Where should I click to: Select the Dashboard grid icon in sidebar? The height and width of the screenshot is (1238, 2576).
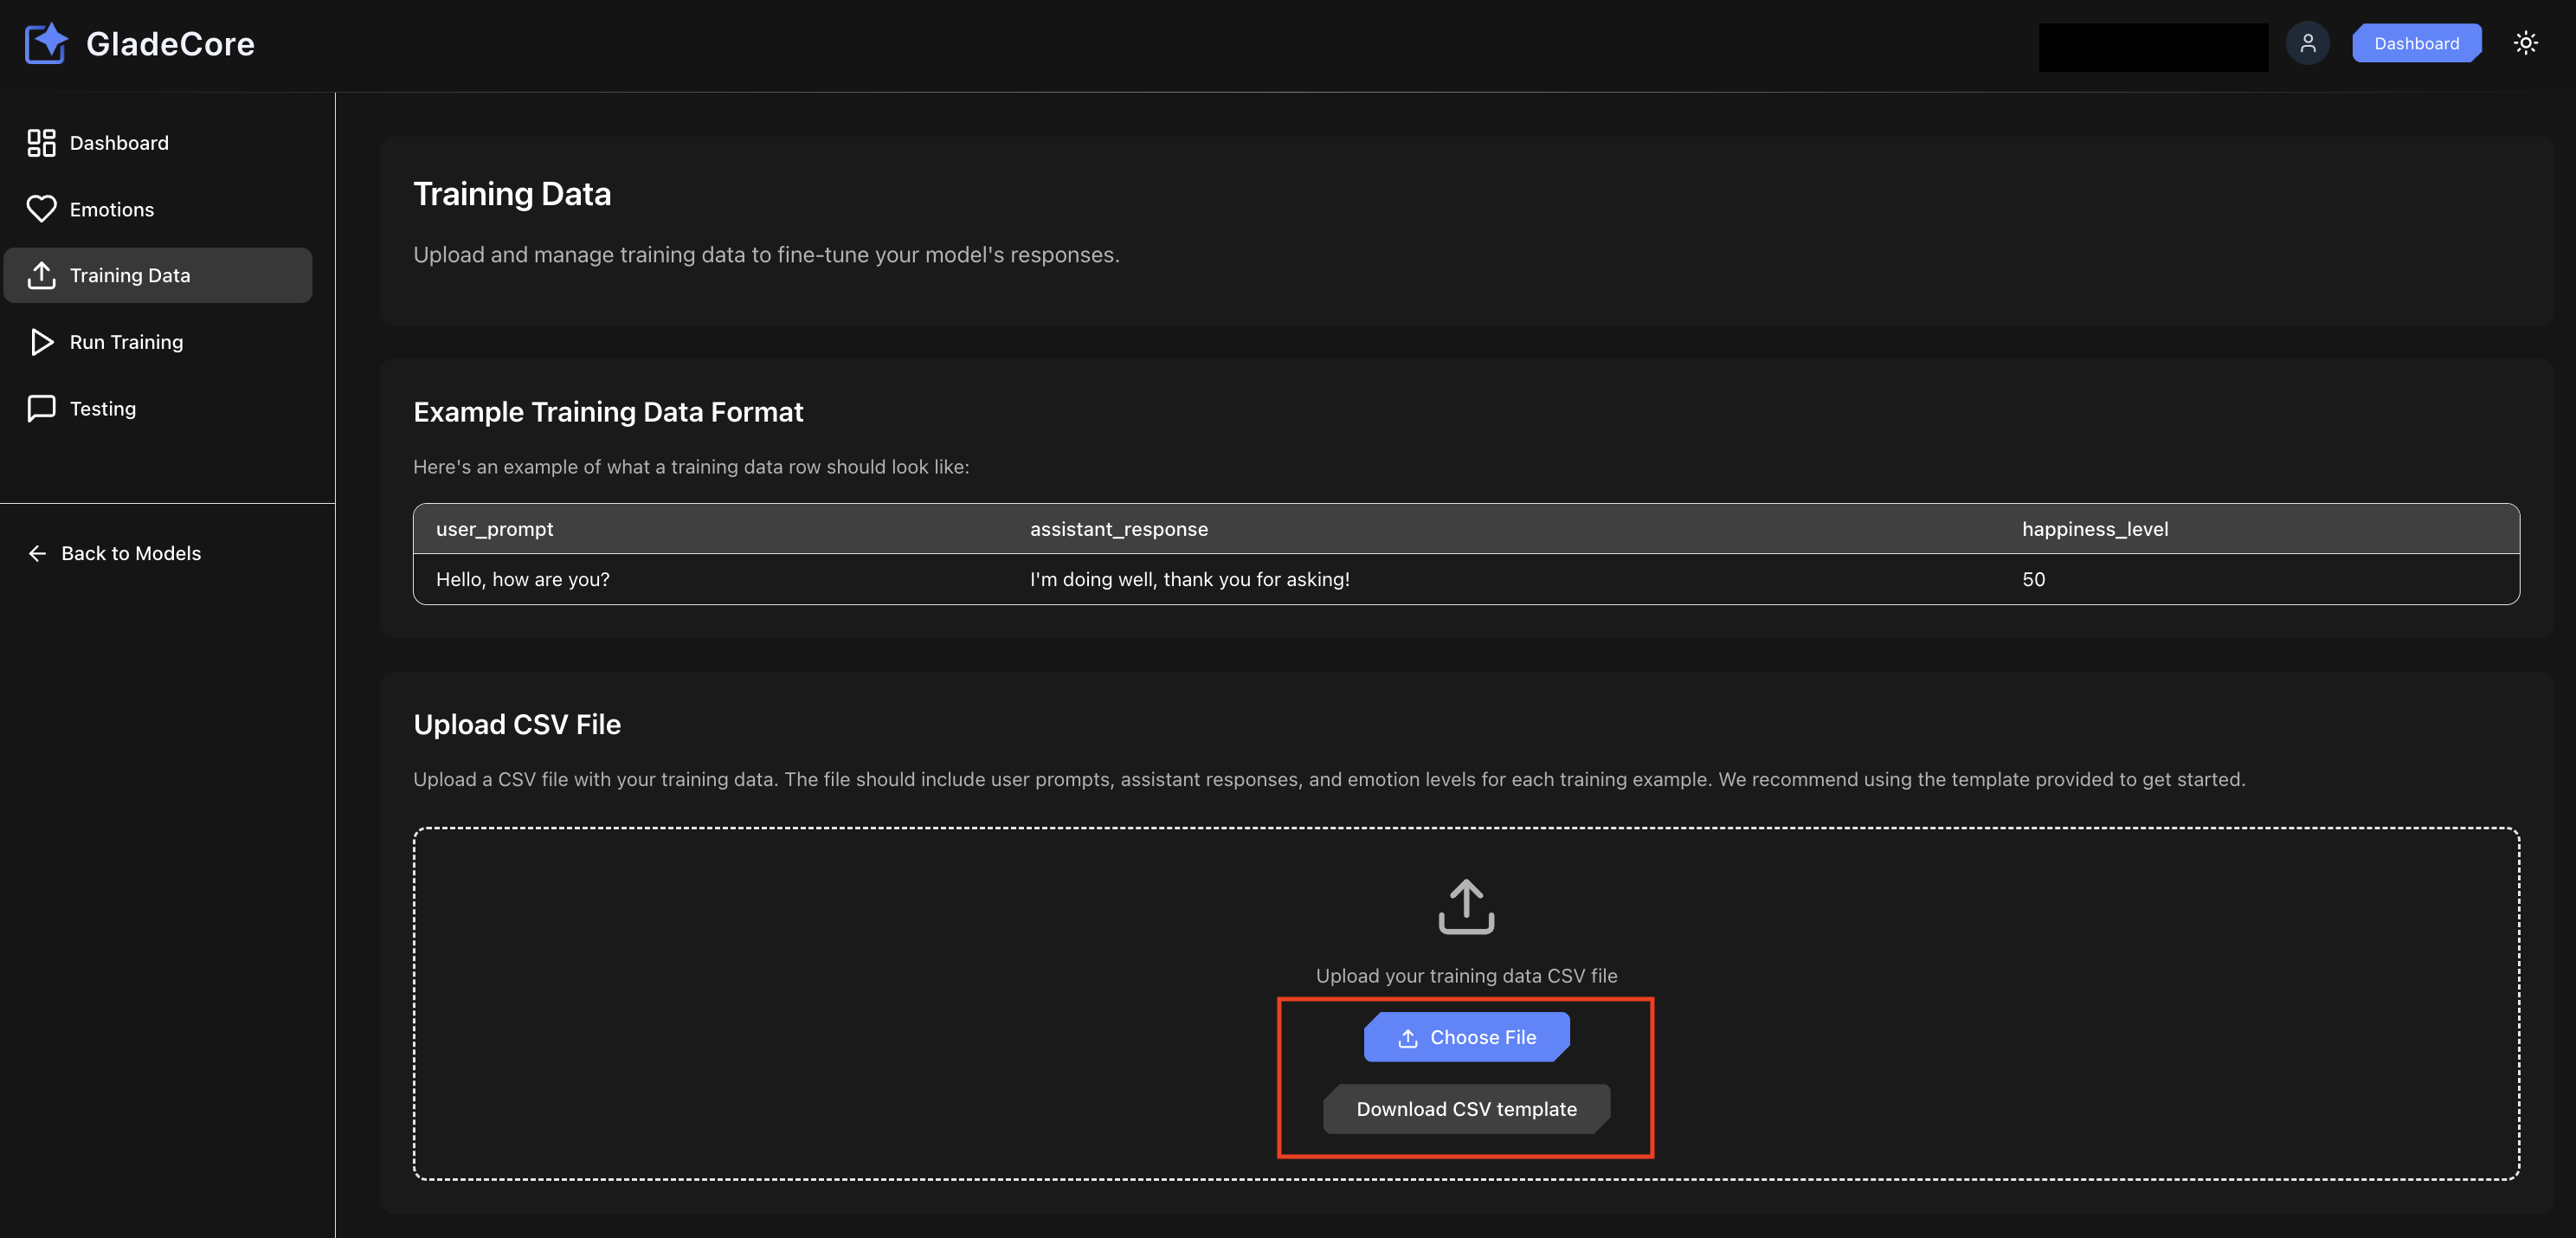41,142
